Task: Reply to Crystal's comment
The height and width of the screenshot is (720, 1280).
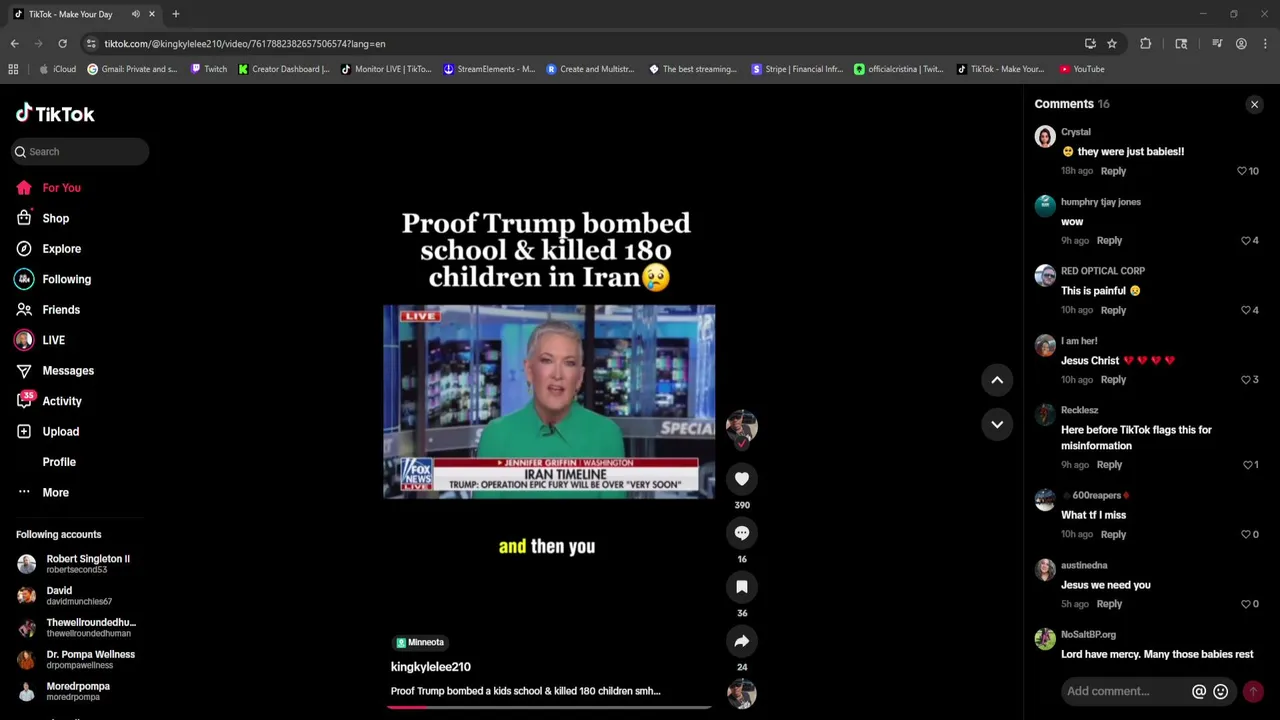Action: click(x=1113, y=171)
